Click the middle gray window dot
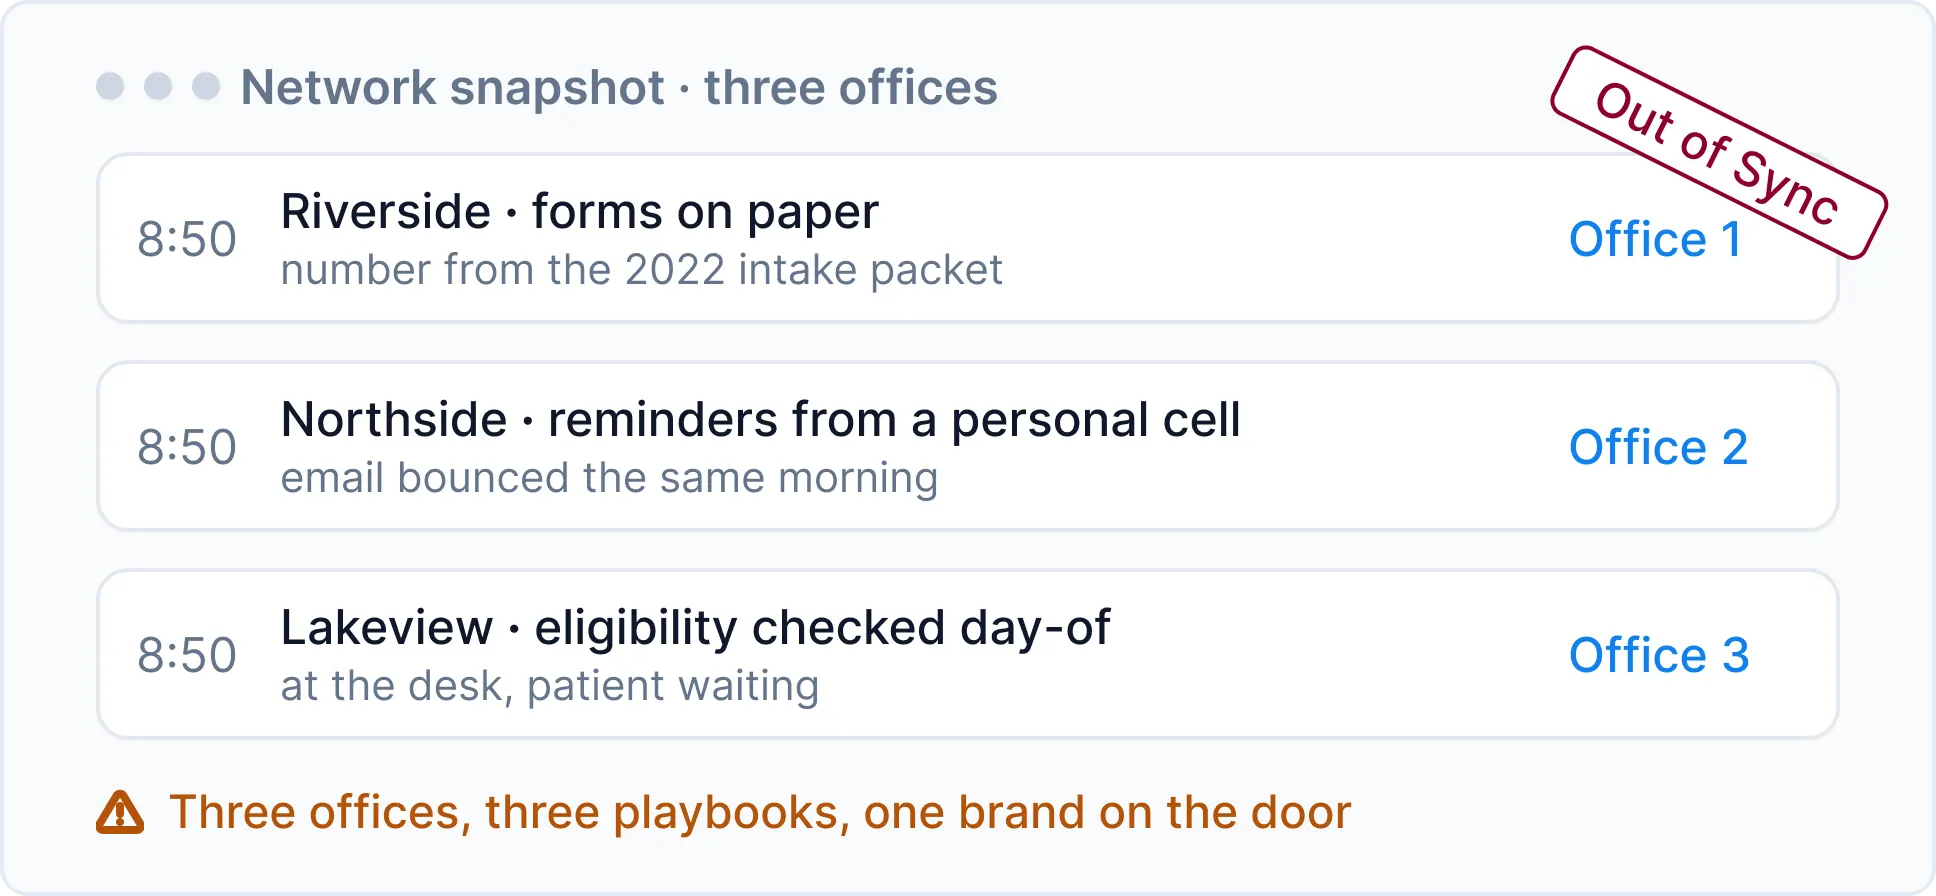The height and width of the screenshot is (896, 1936). (158, 86)
